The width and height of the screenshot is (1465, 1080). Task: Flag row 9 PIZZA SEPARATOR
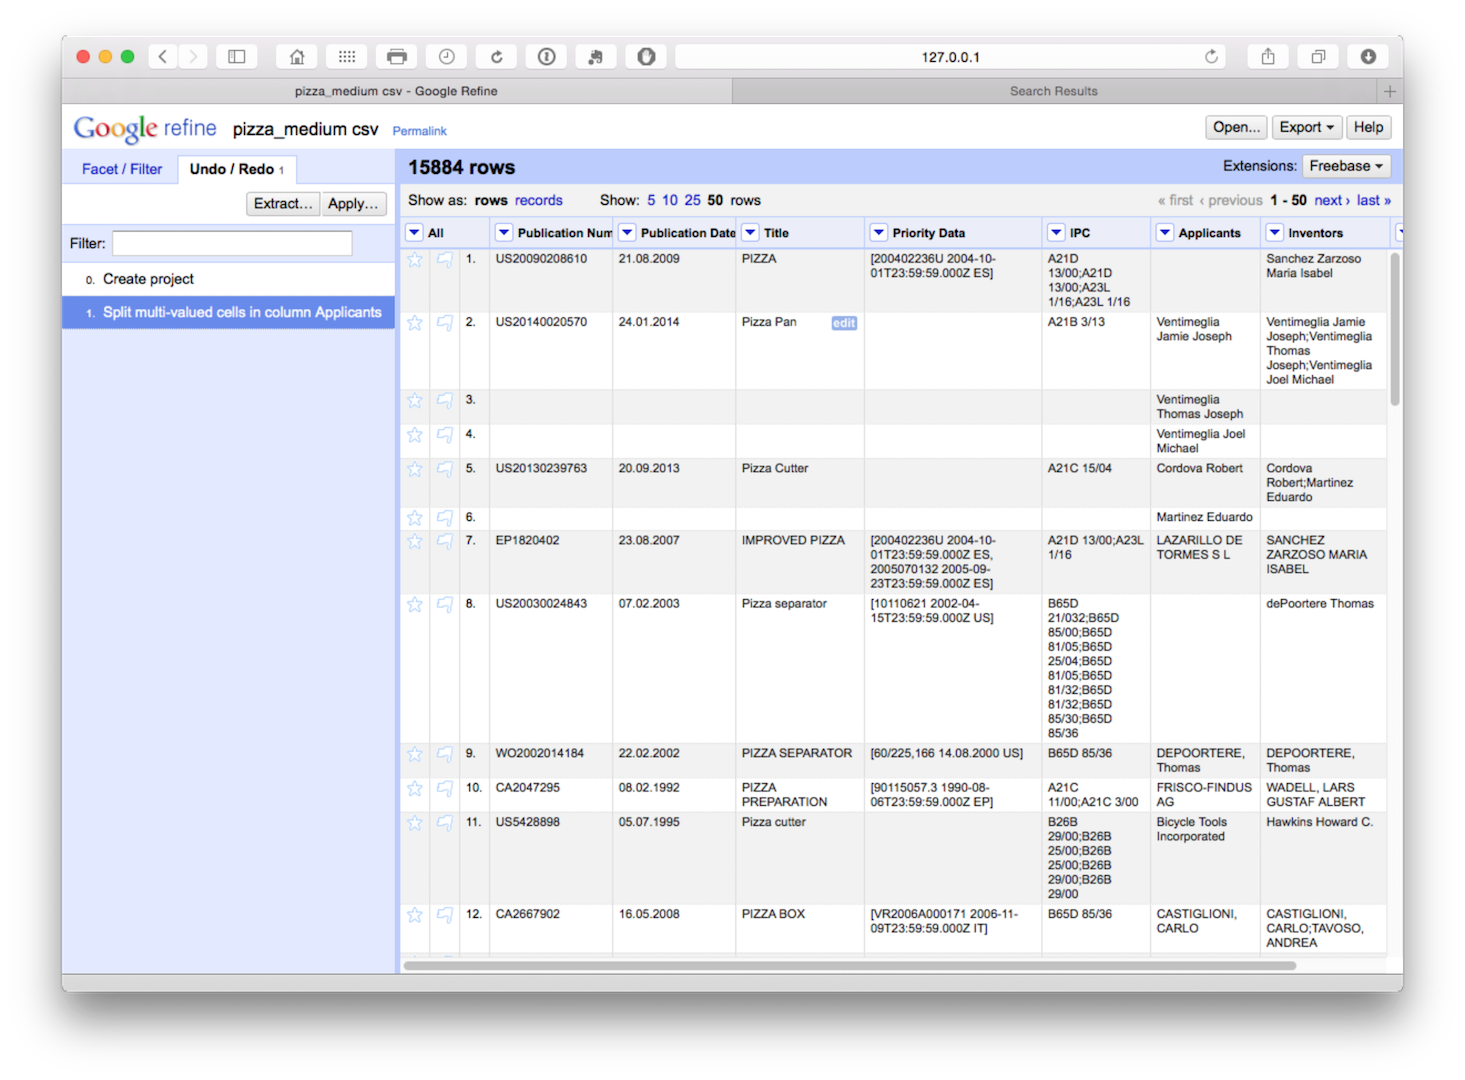[444, 754]
